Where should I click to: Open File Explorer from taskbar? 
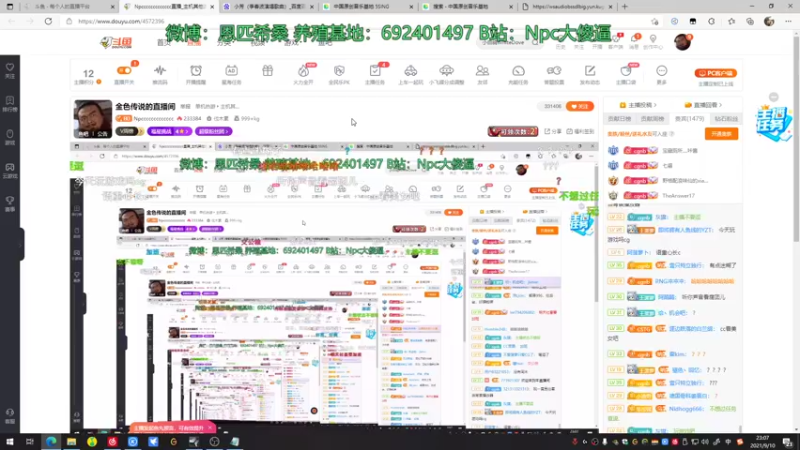coord(71,441)
